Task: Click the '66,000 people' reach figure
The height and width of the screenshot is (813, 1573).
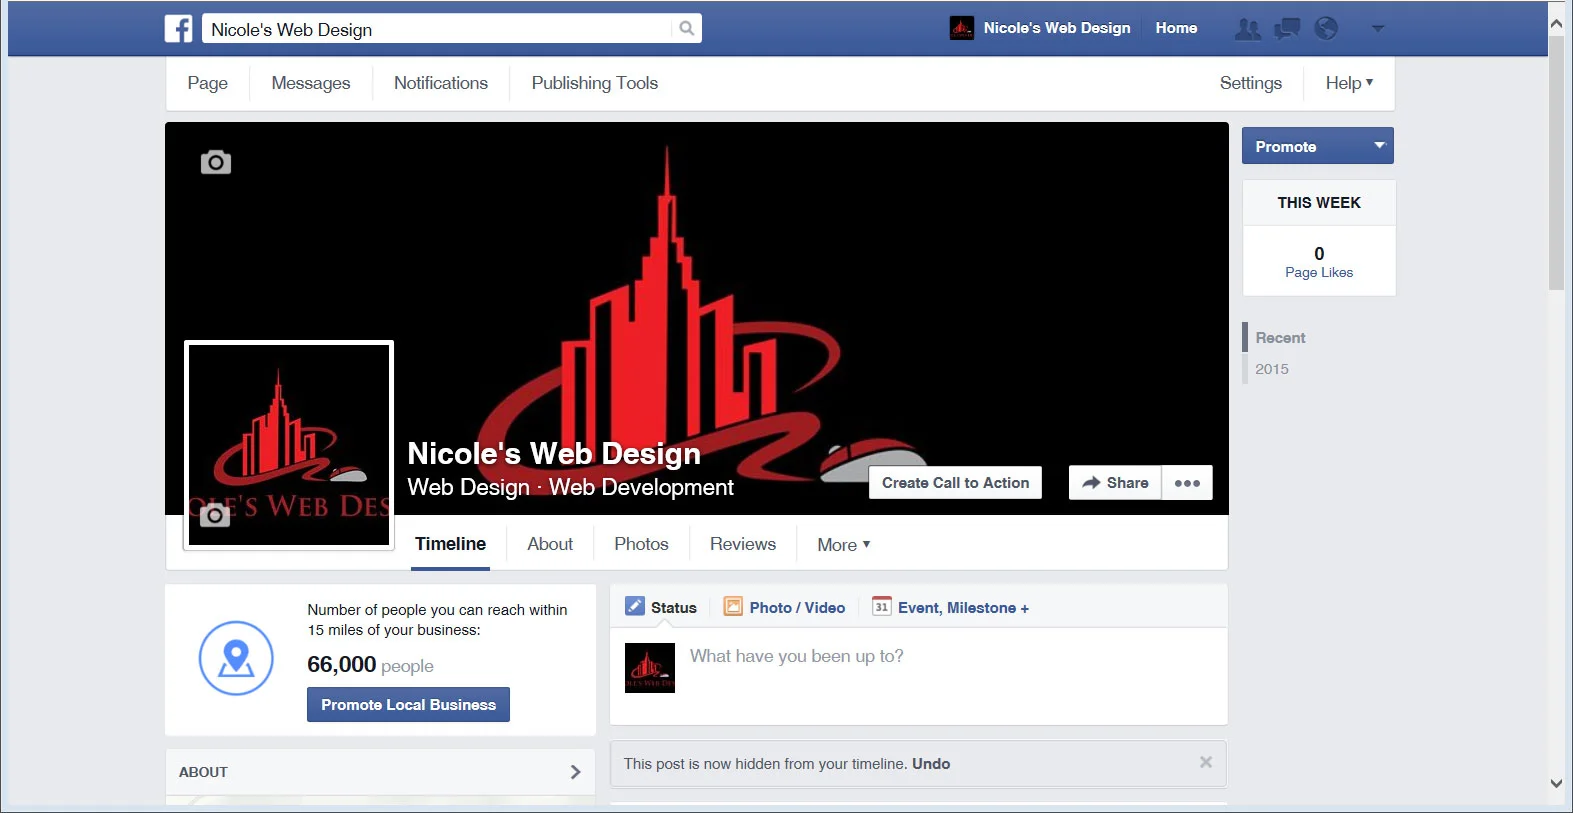Action: (x=370, y=665)
